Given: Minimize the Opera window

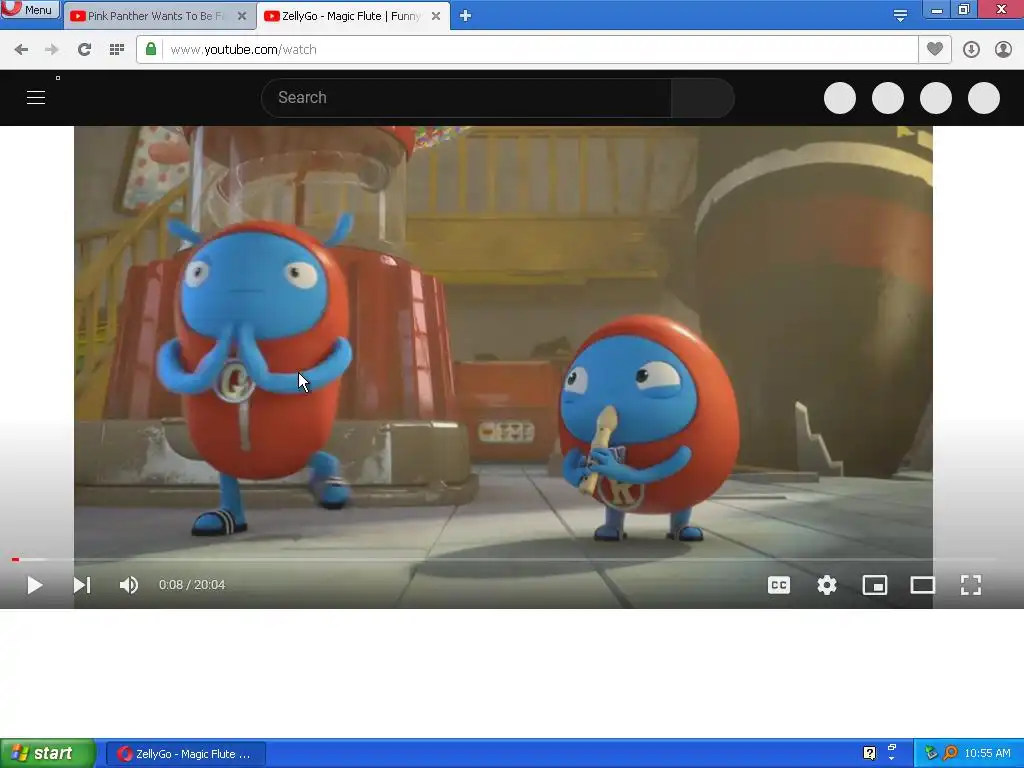Looking at the screenshot, I should point(937,9).
